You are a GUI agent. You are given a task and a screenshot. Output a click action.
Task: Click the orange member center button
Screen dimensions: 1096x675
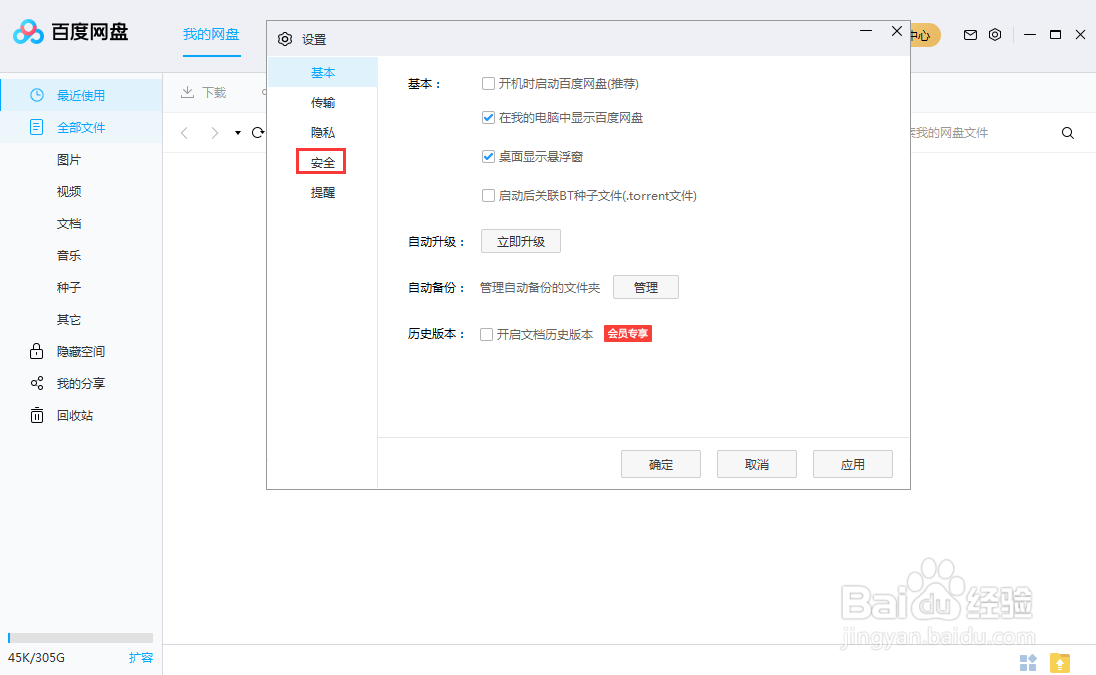tap(925, 35)
